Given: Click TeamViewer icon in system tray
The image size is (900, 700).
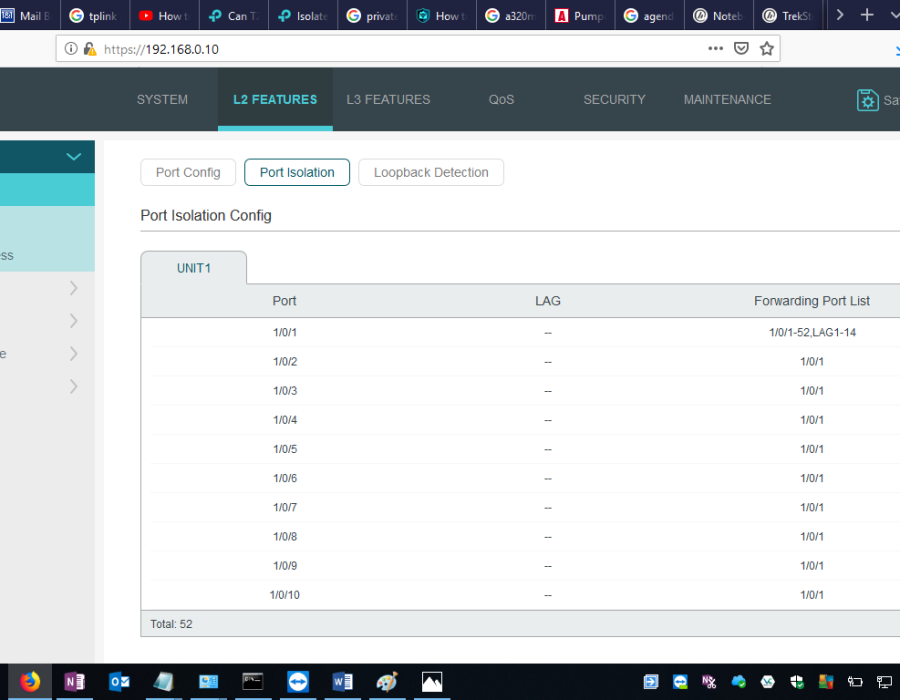Looking at the screenshot, I should pos(680,682).
